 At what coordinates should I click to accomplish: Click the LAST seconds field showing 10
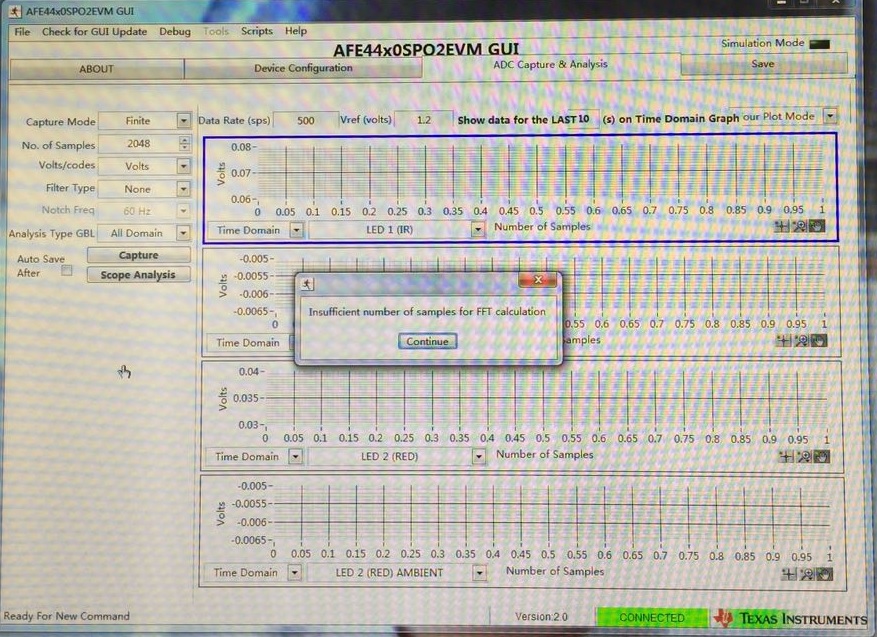point(583,119)
